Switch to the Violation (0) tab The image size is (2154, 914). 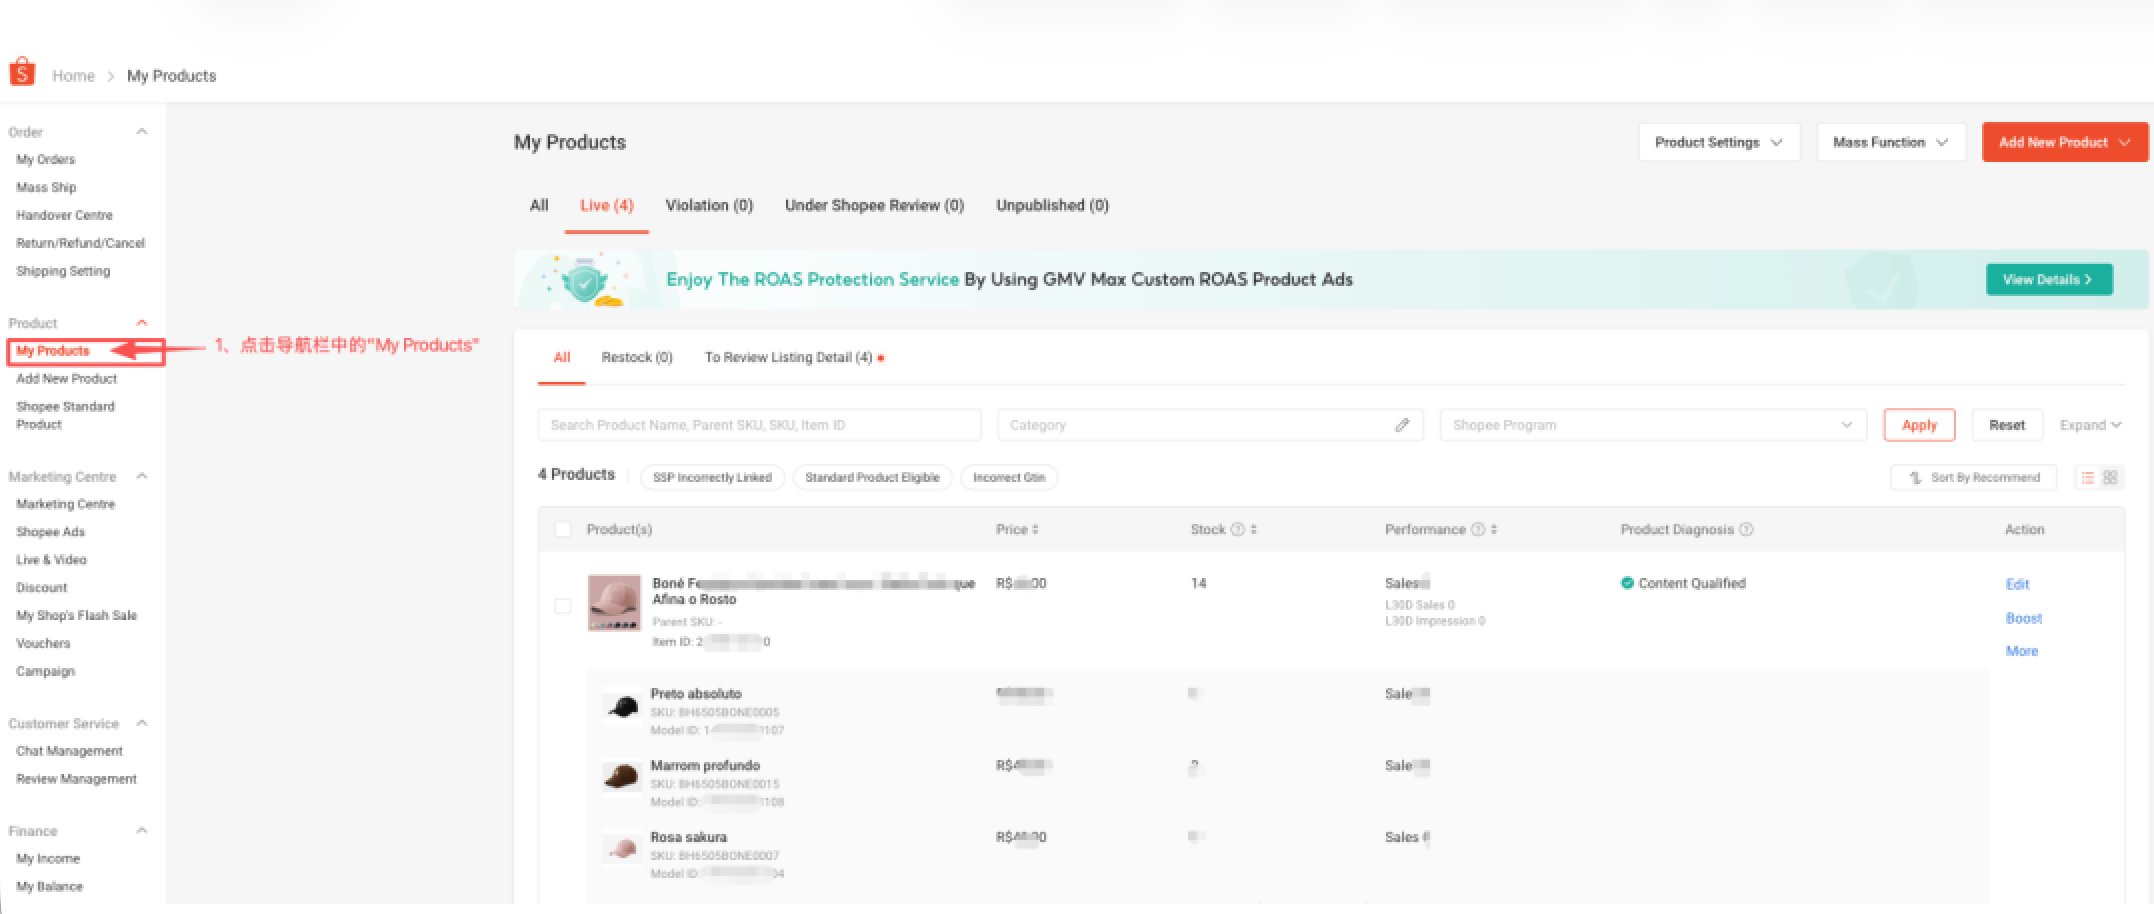(709, 205)
